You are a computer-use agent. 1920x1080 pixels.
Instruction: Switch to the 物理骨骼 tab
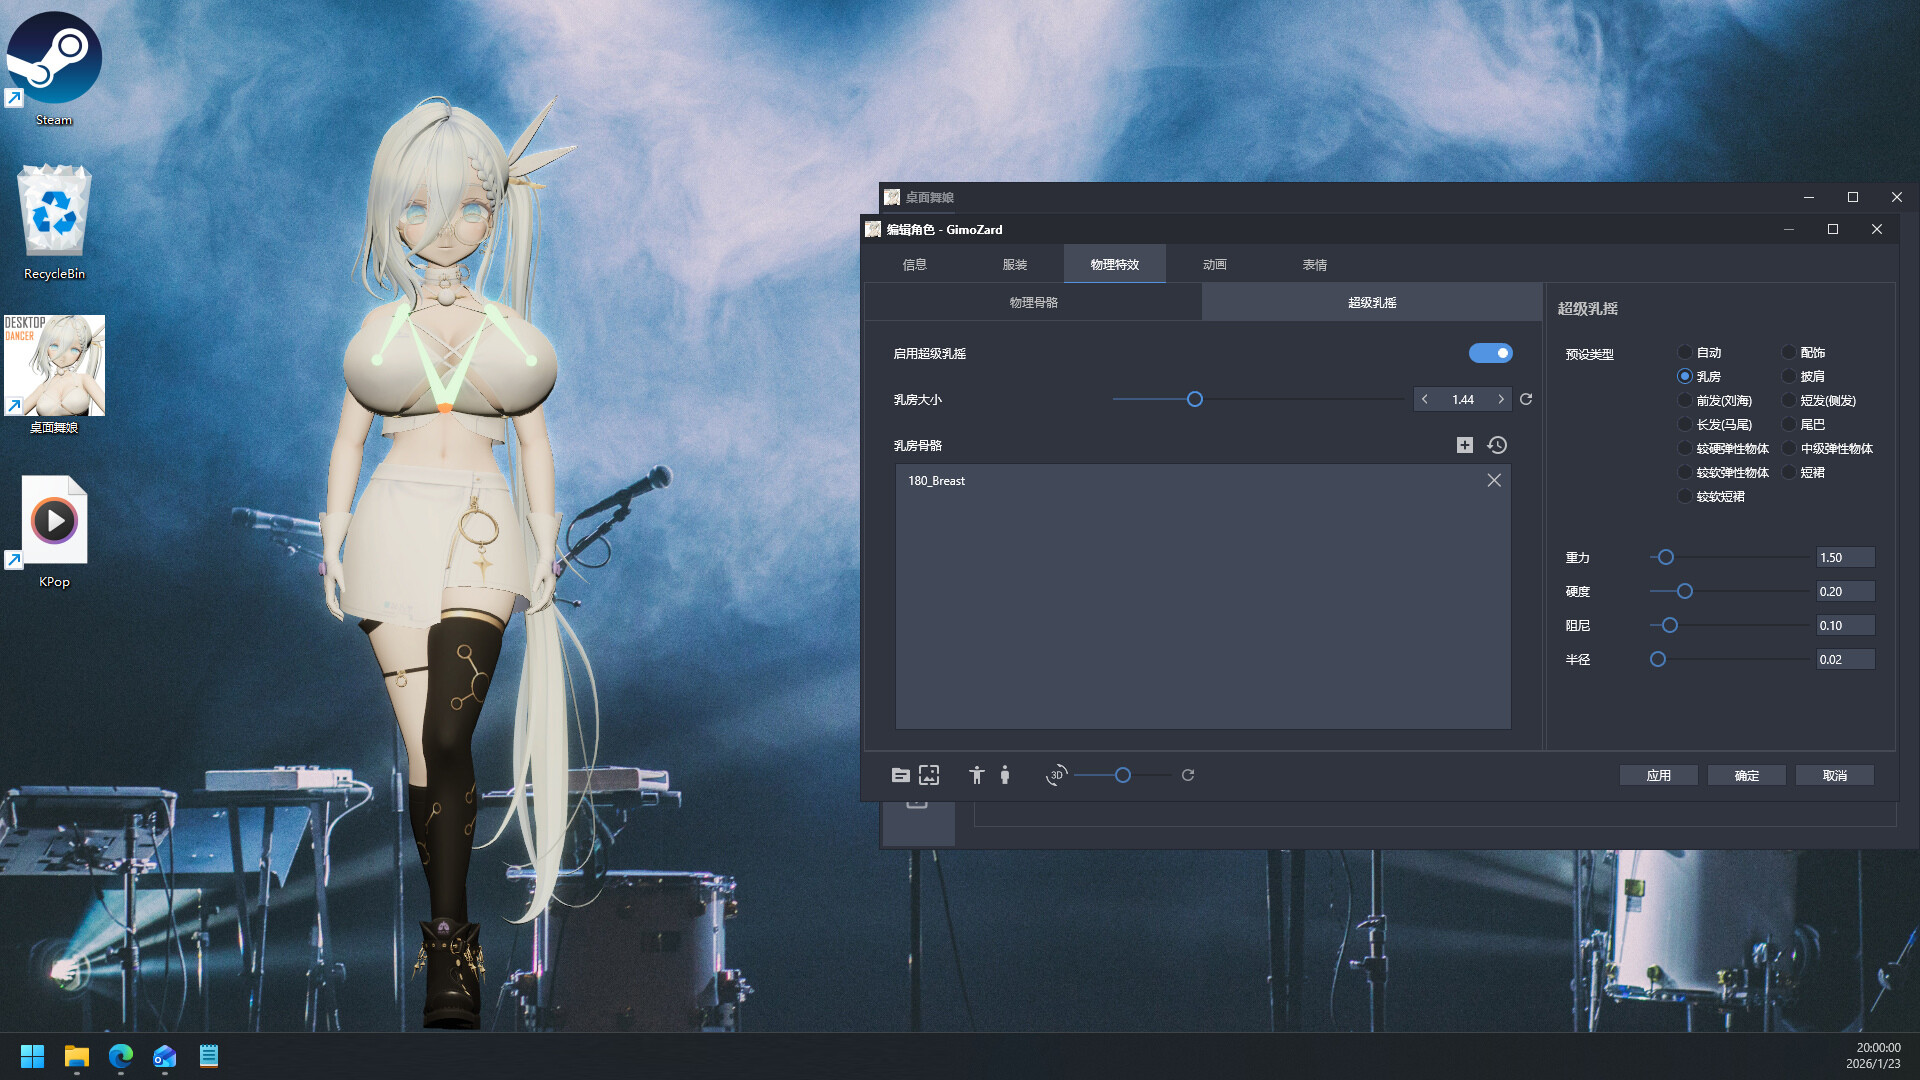click(x=1033, y=301)
